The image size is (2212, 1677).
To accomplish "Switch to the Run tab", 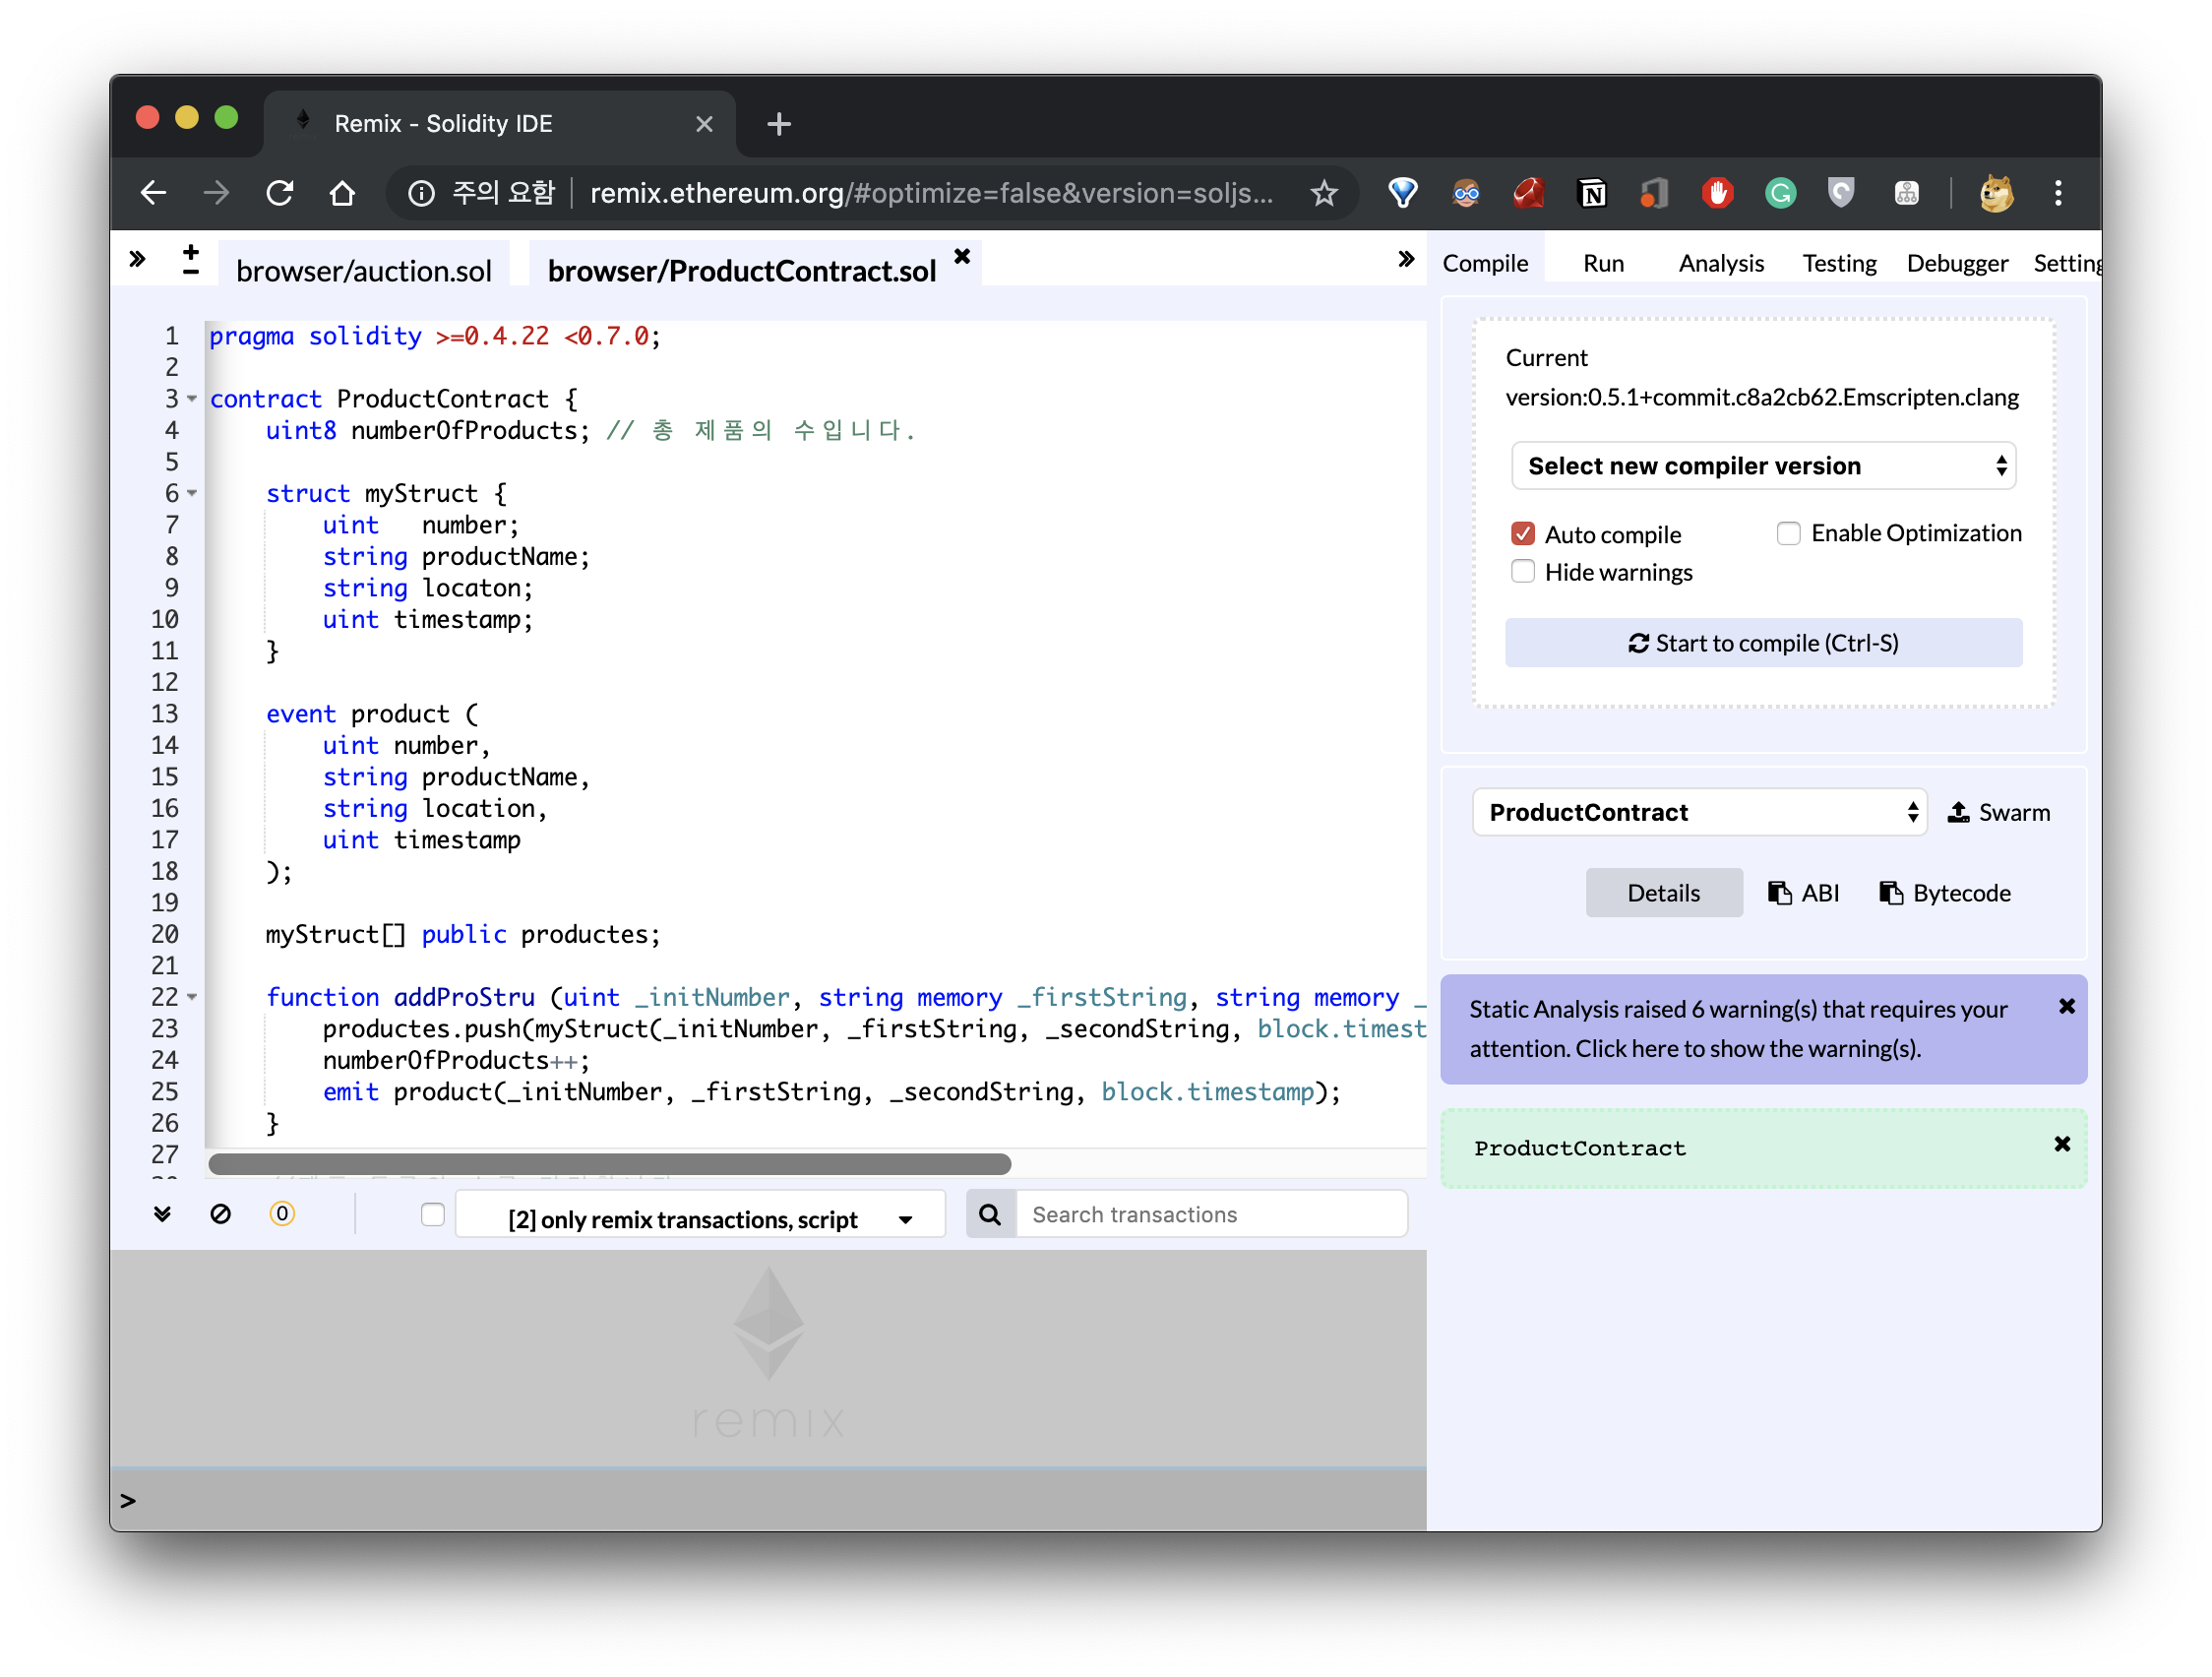I will coord(1603,263).
